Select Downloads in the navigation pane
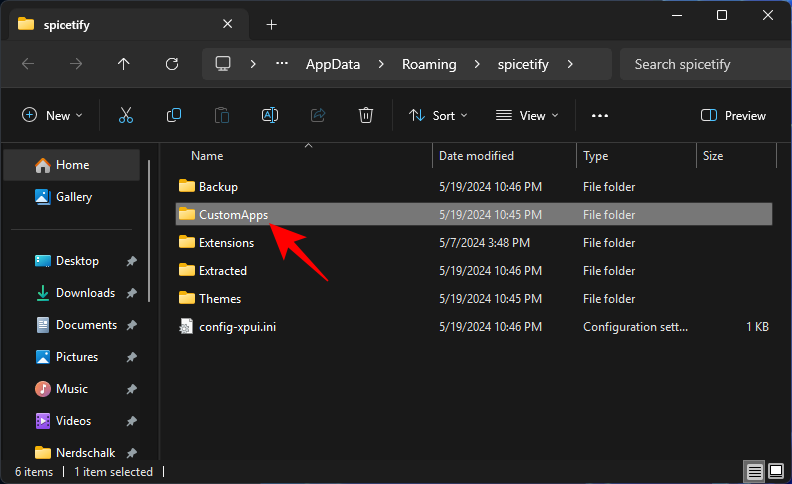 pyautogui.click(x=85, y=293)
